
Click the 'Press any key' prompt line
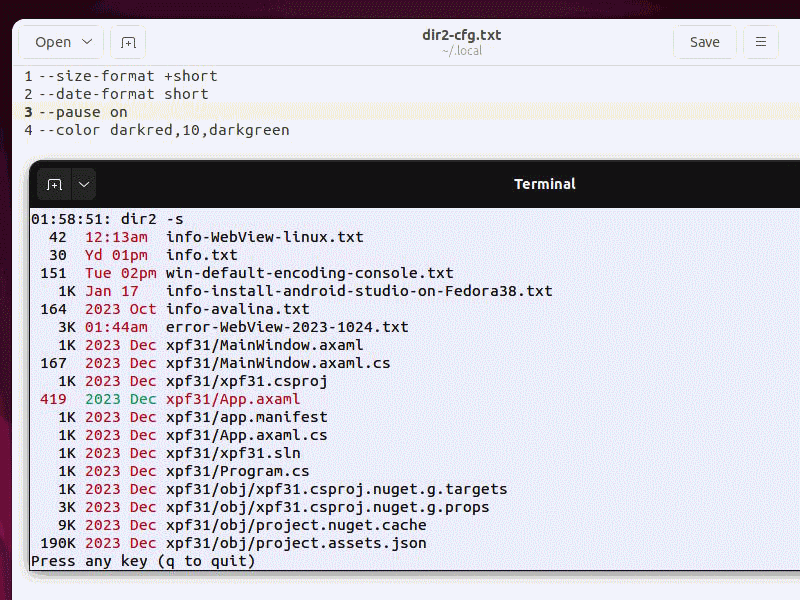143,561
